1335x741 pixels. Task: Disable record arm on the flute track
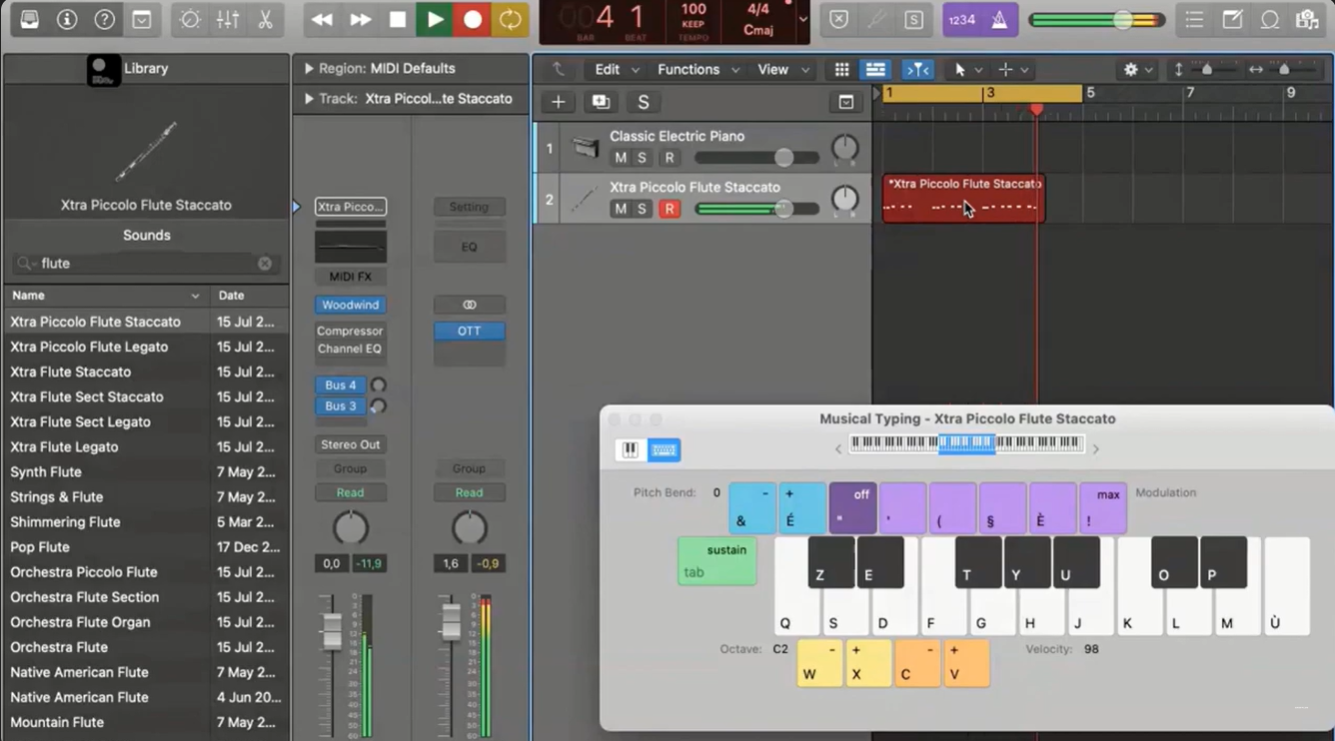click(x=669, y=209)
